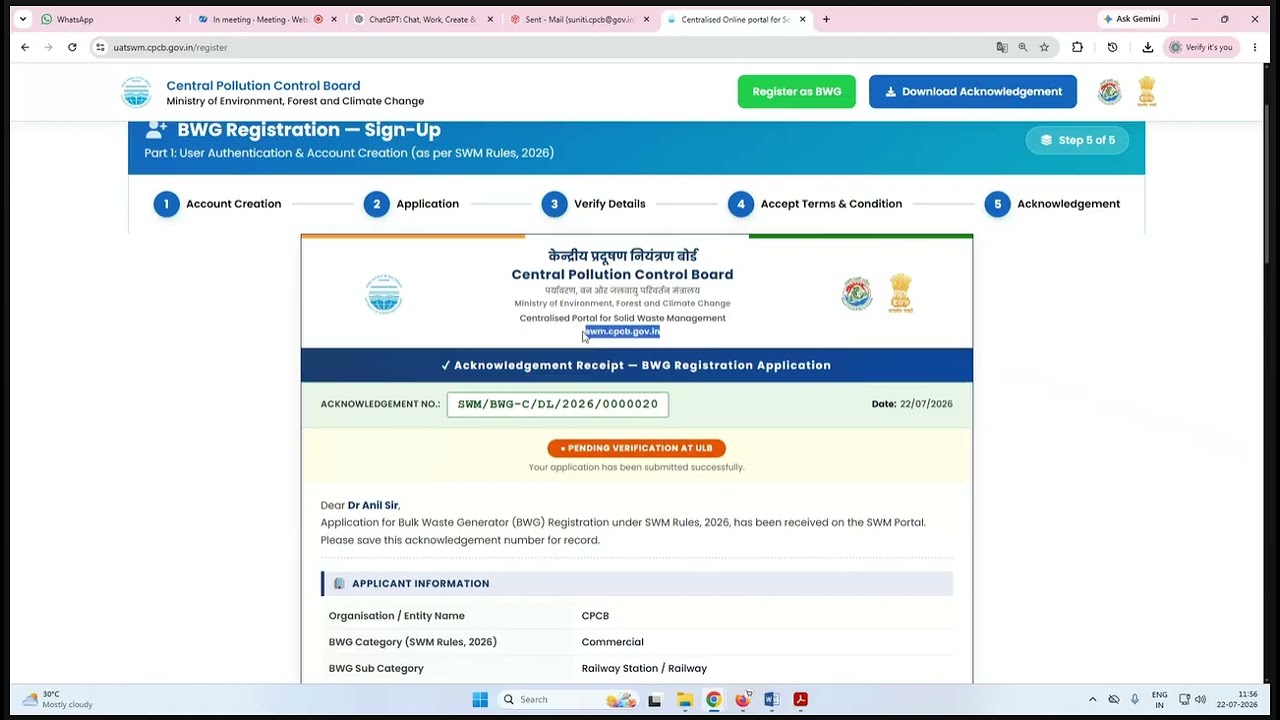Open Task View on the taskbar

pyautogui.click(x=655, y=699)
